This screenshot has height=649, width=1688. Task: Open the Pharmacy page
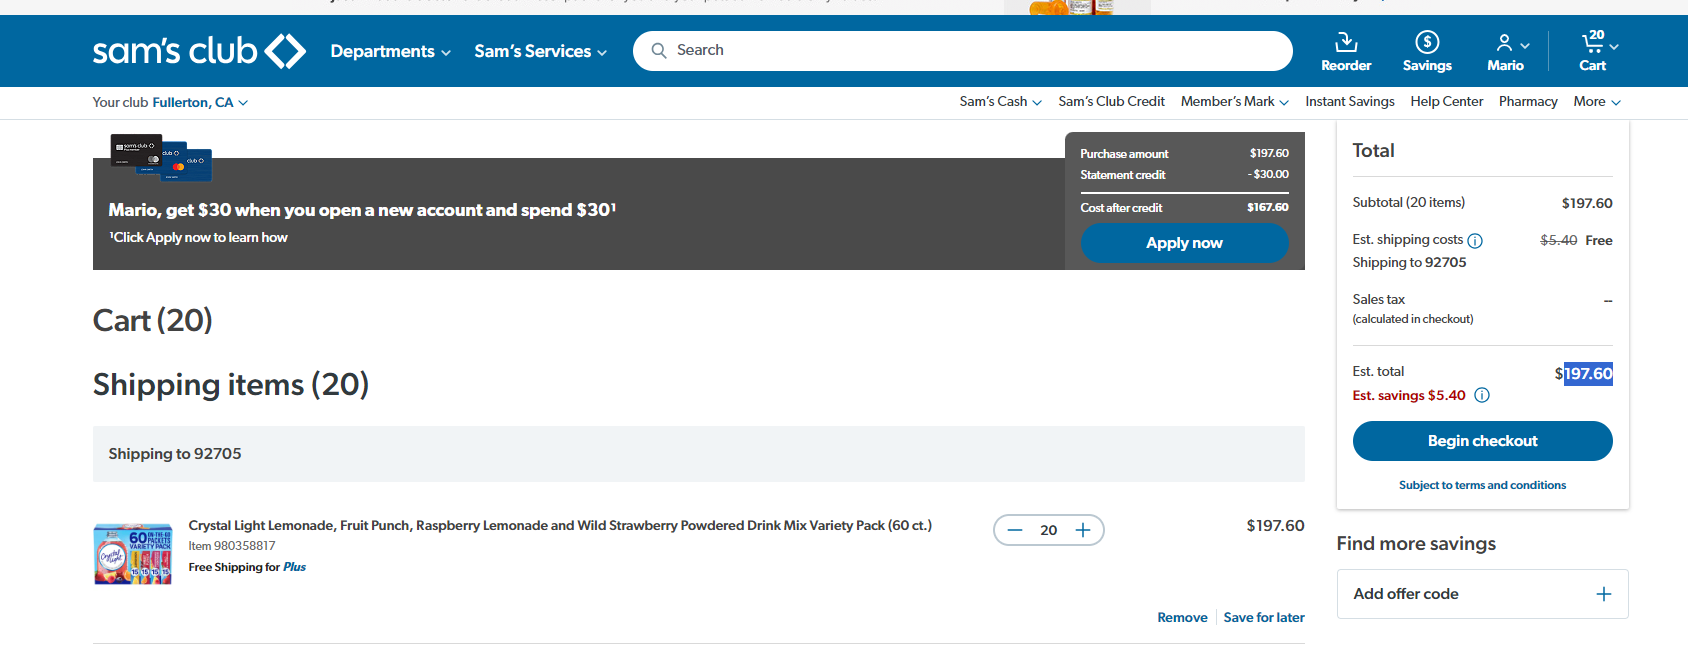coord(1528,102)
